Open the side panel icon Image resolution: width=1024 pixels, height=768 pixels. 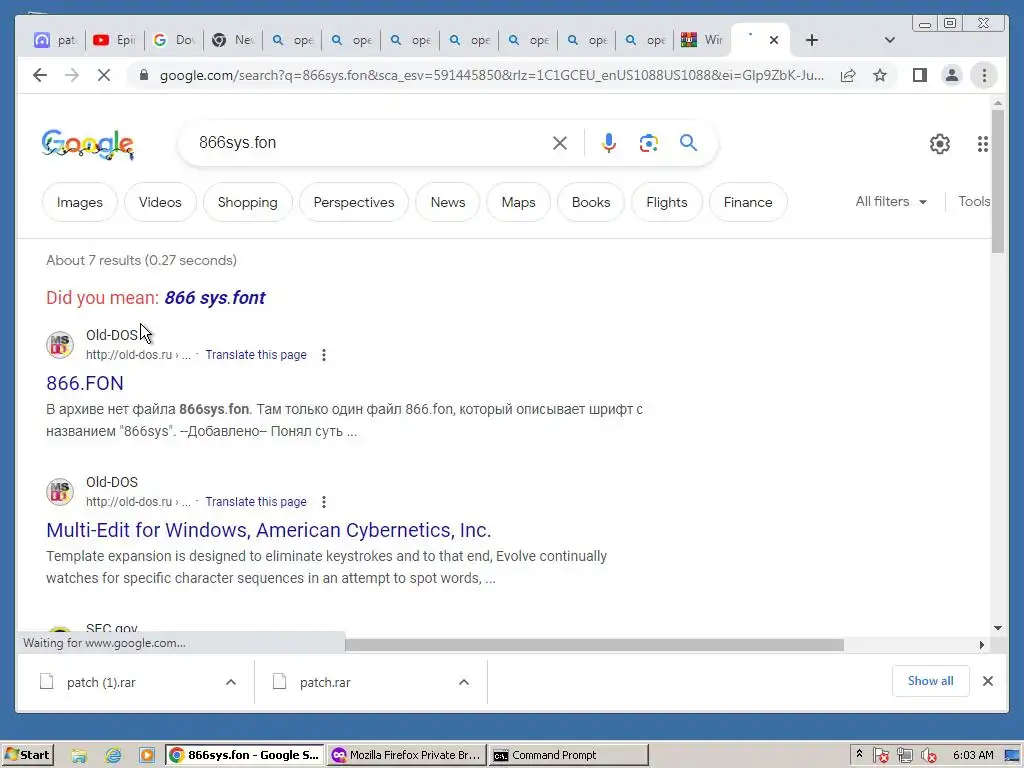point(920,75)
